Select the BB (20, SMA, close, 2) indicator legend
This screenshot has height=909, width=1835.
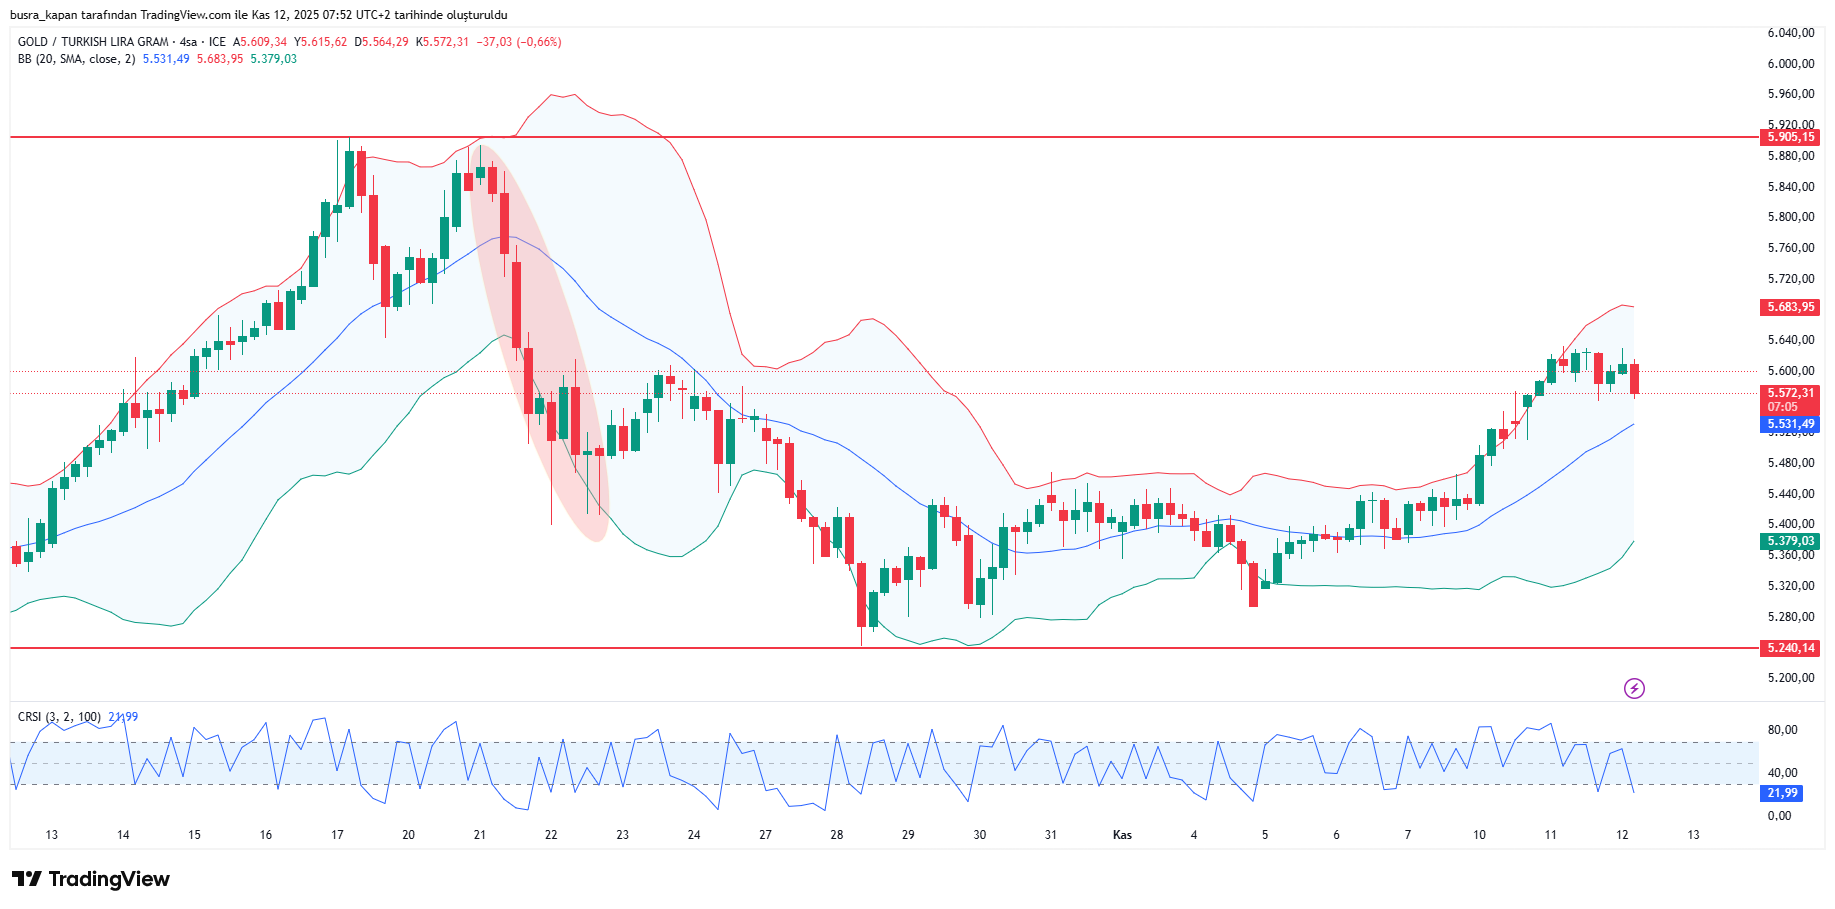point(76,59)
